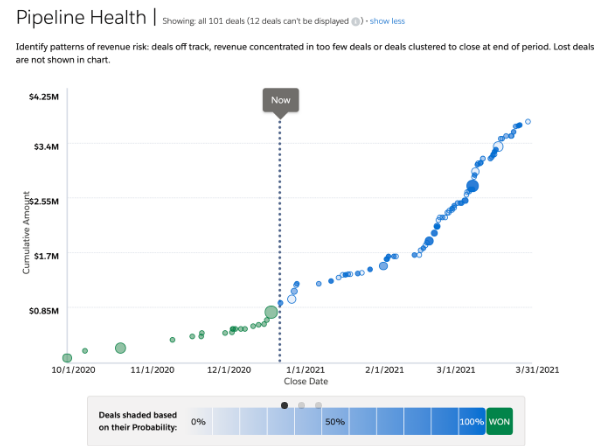Click the 3/31/2021 close date axis label

click(537, 370)
